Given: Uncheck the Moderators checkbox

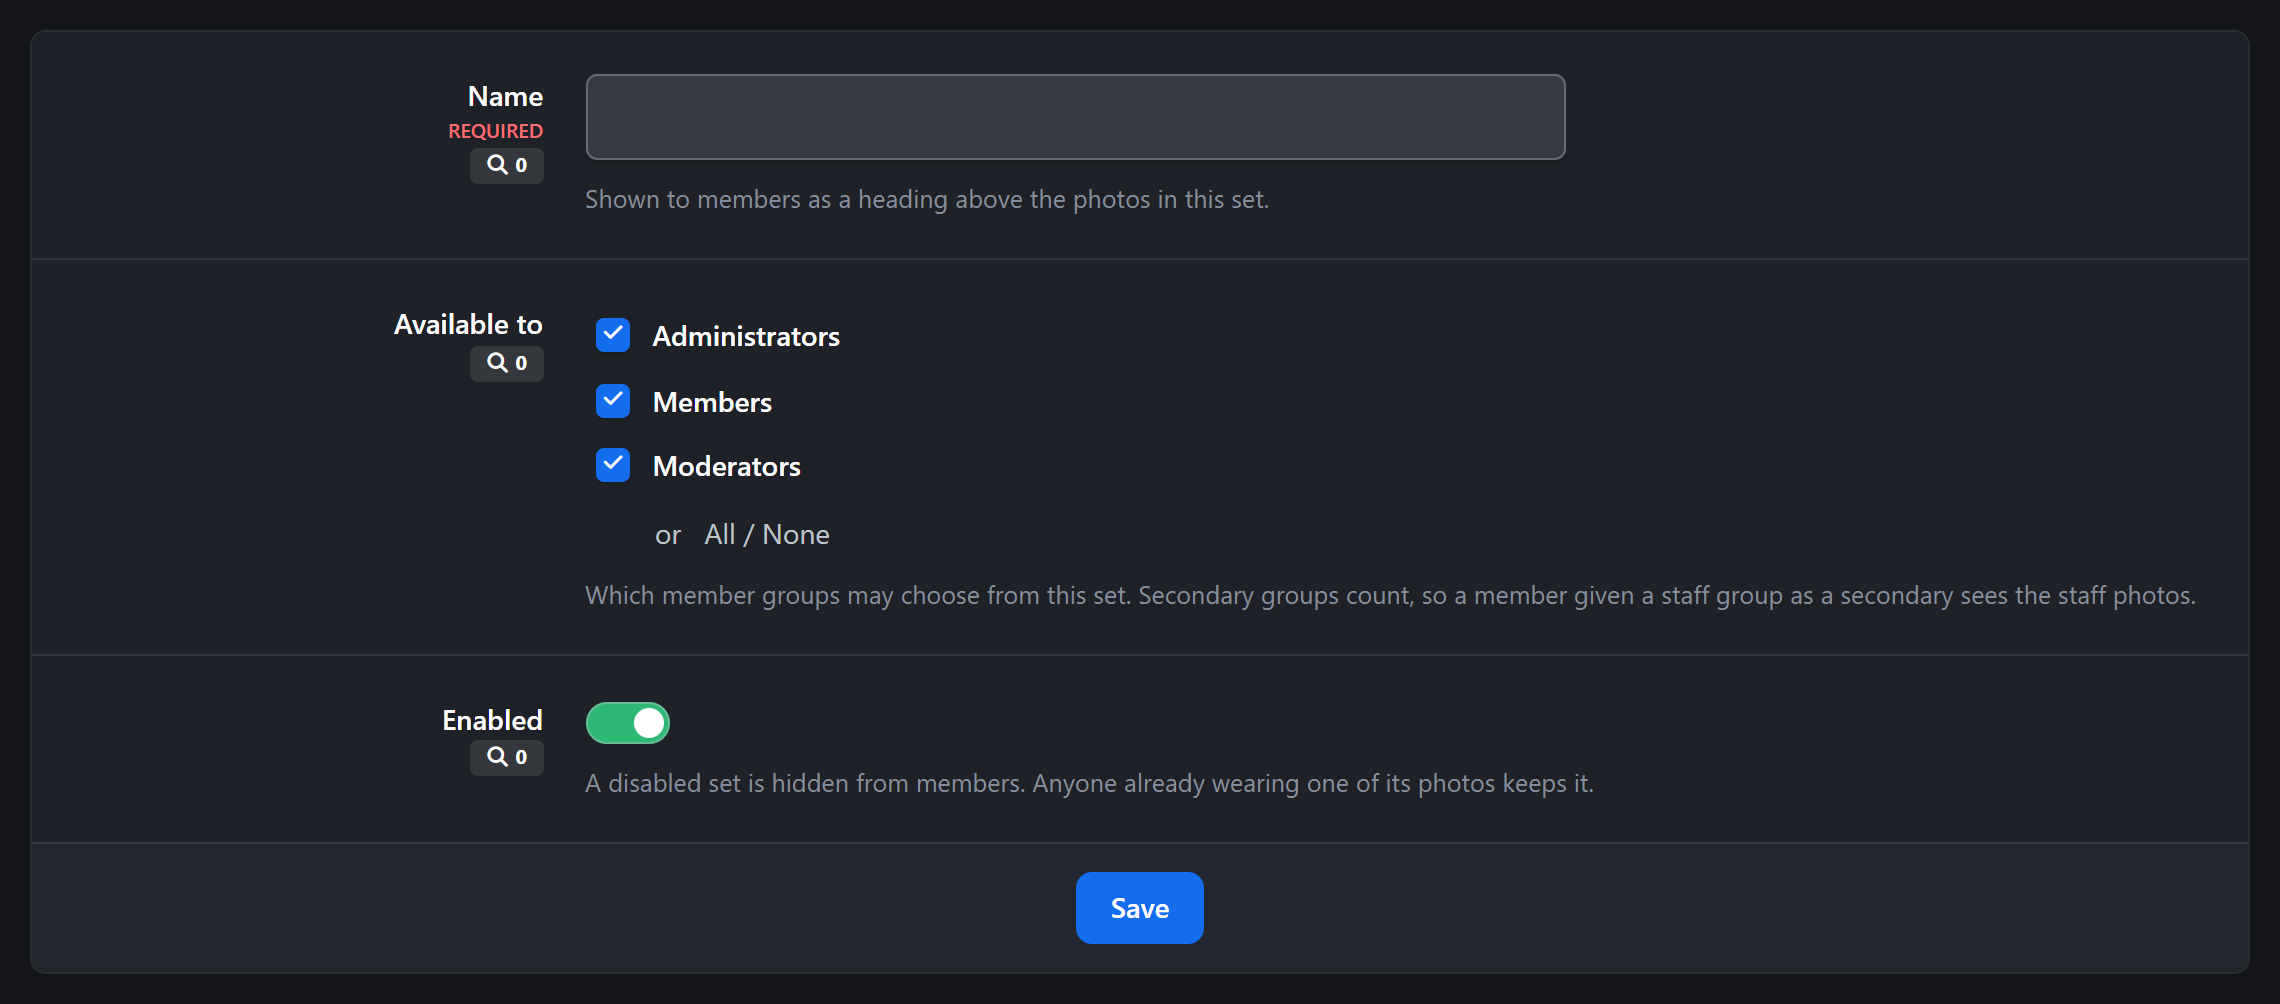Looking at the screenshot, I should pos(613,465).
